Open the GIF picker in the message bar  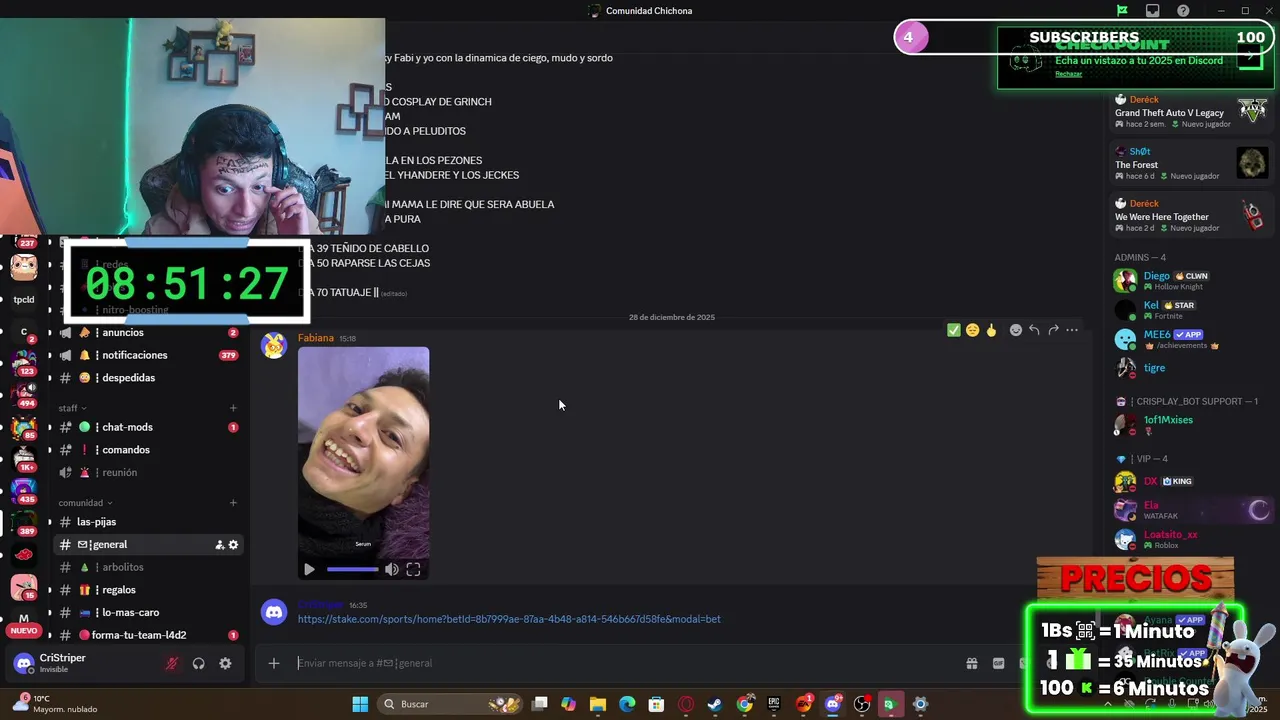pos(998,663)
